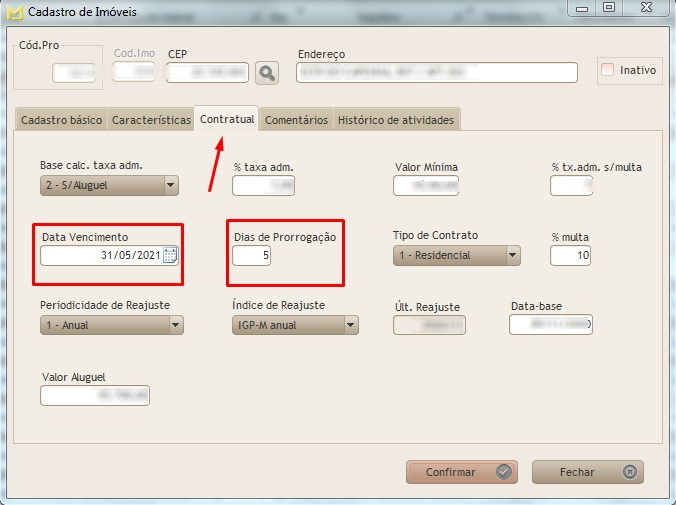This screenshot has width=676, height=505.
Task: Go to Histórico de atividades tab
Action: click(396, 120)
